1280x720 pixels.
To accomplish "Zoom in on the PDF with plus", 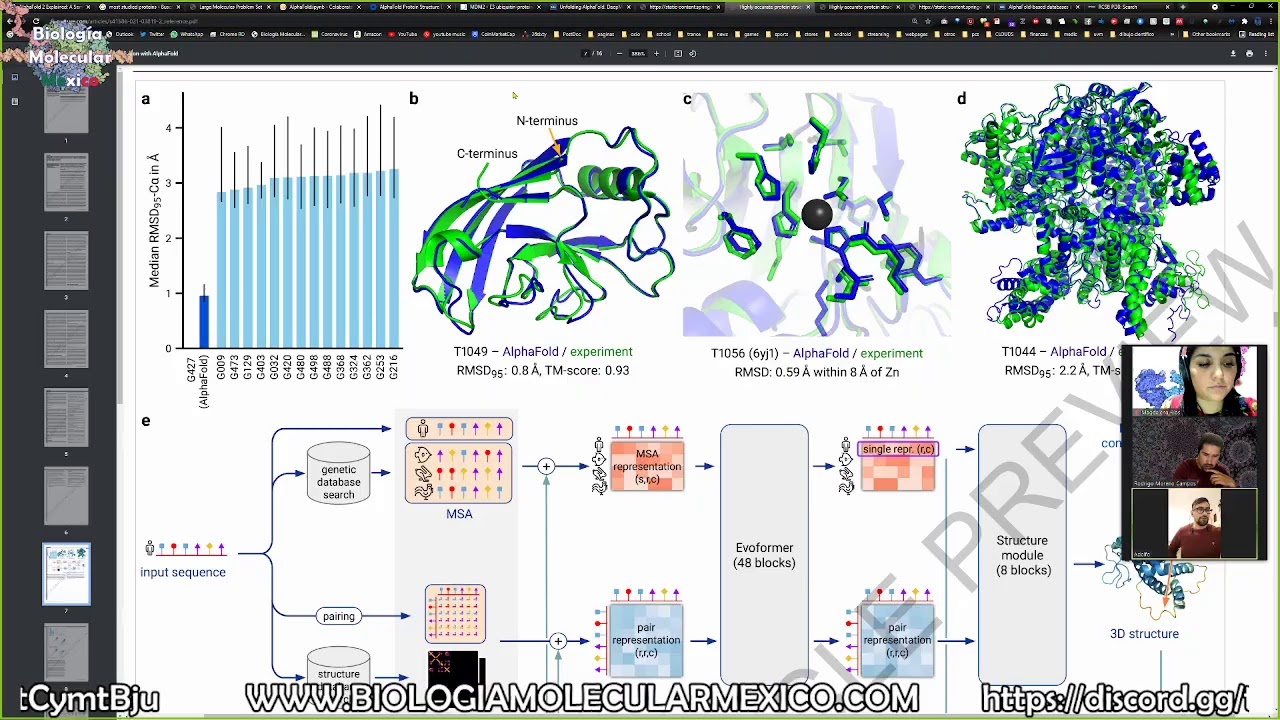I will coord(656,53).
